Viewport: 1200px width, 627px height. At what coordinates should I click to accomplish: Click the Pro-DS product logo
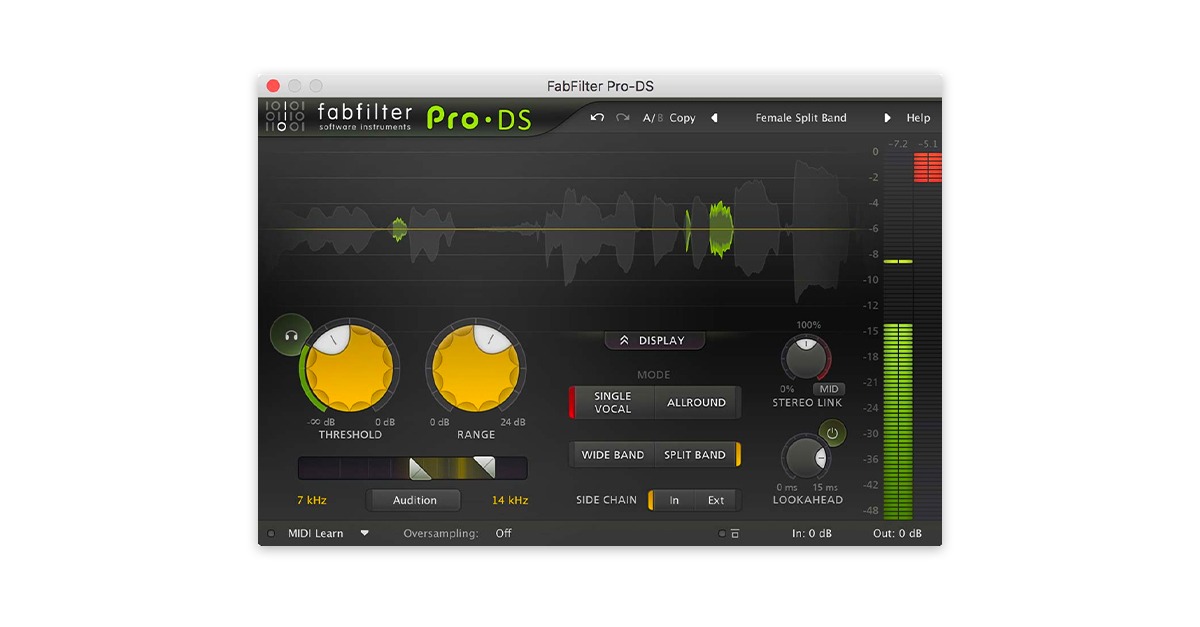pos(480,118)
